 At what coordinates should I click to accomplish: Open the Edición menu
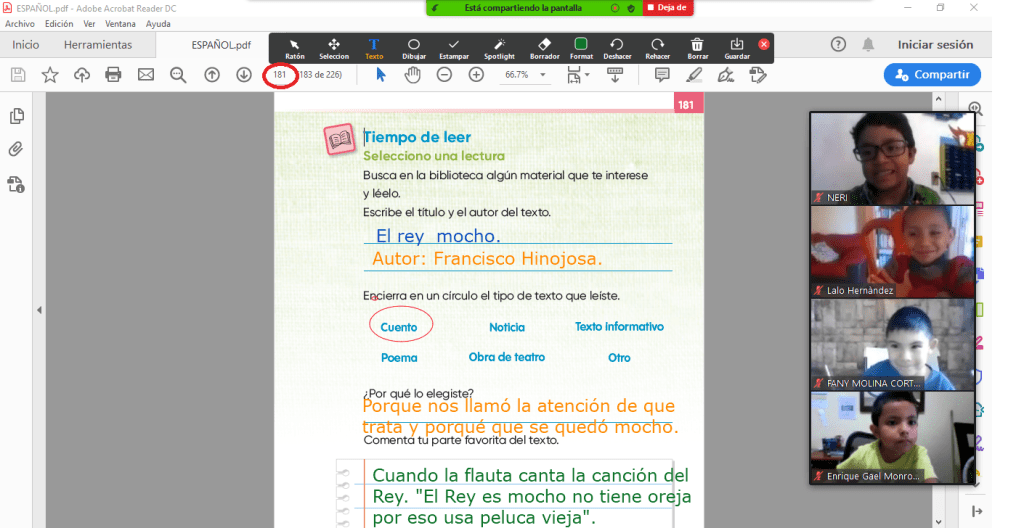point(59,23)
